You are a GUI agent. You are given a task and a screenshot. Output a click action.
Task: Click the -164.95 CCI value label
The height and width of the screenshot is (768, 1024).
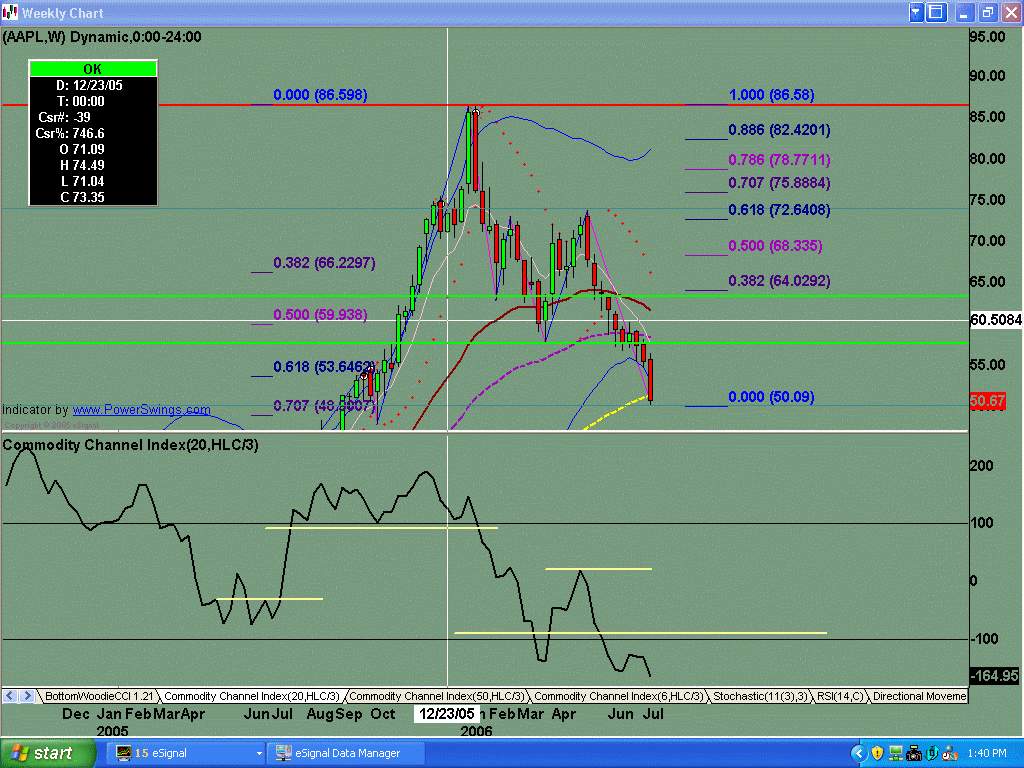click(995, 675)
